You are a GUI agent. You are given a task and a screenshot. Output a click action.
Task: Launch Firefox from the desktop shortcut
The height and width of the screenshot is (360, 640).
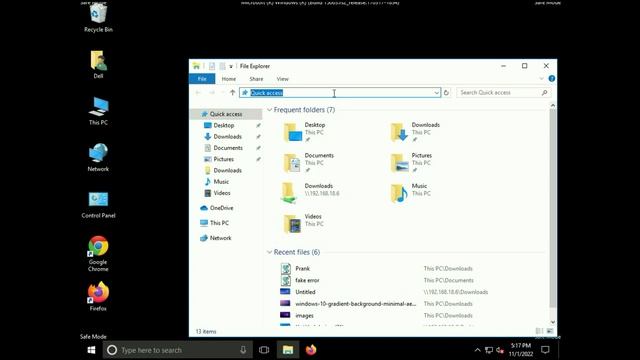(x=98, y=297)
